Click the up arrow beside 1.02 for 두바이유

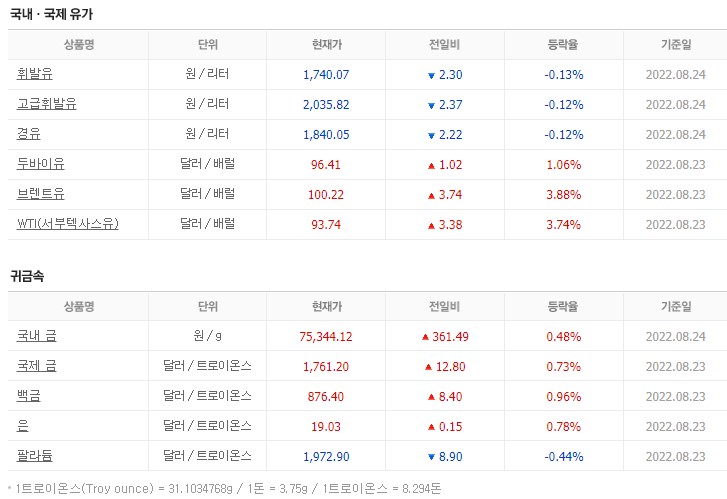click(x=431, y=166)
